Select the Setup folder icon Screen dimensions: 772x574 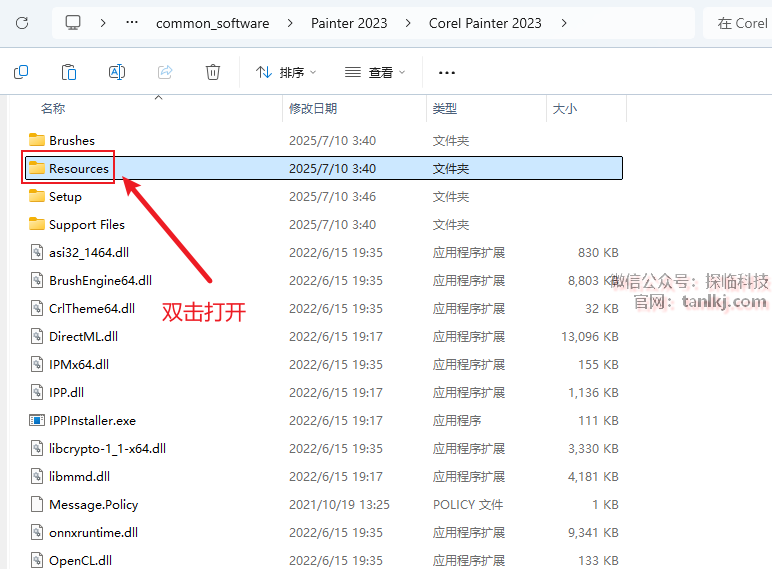[36, 196]
